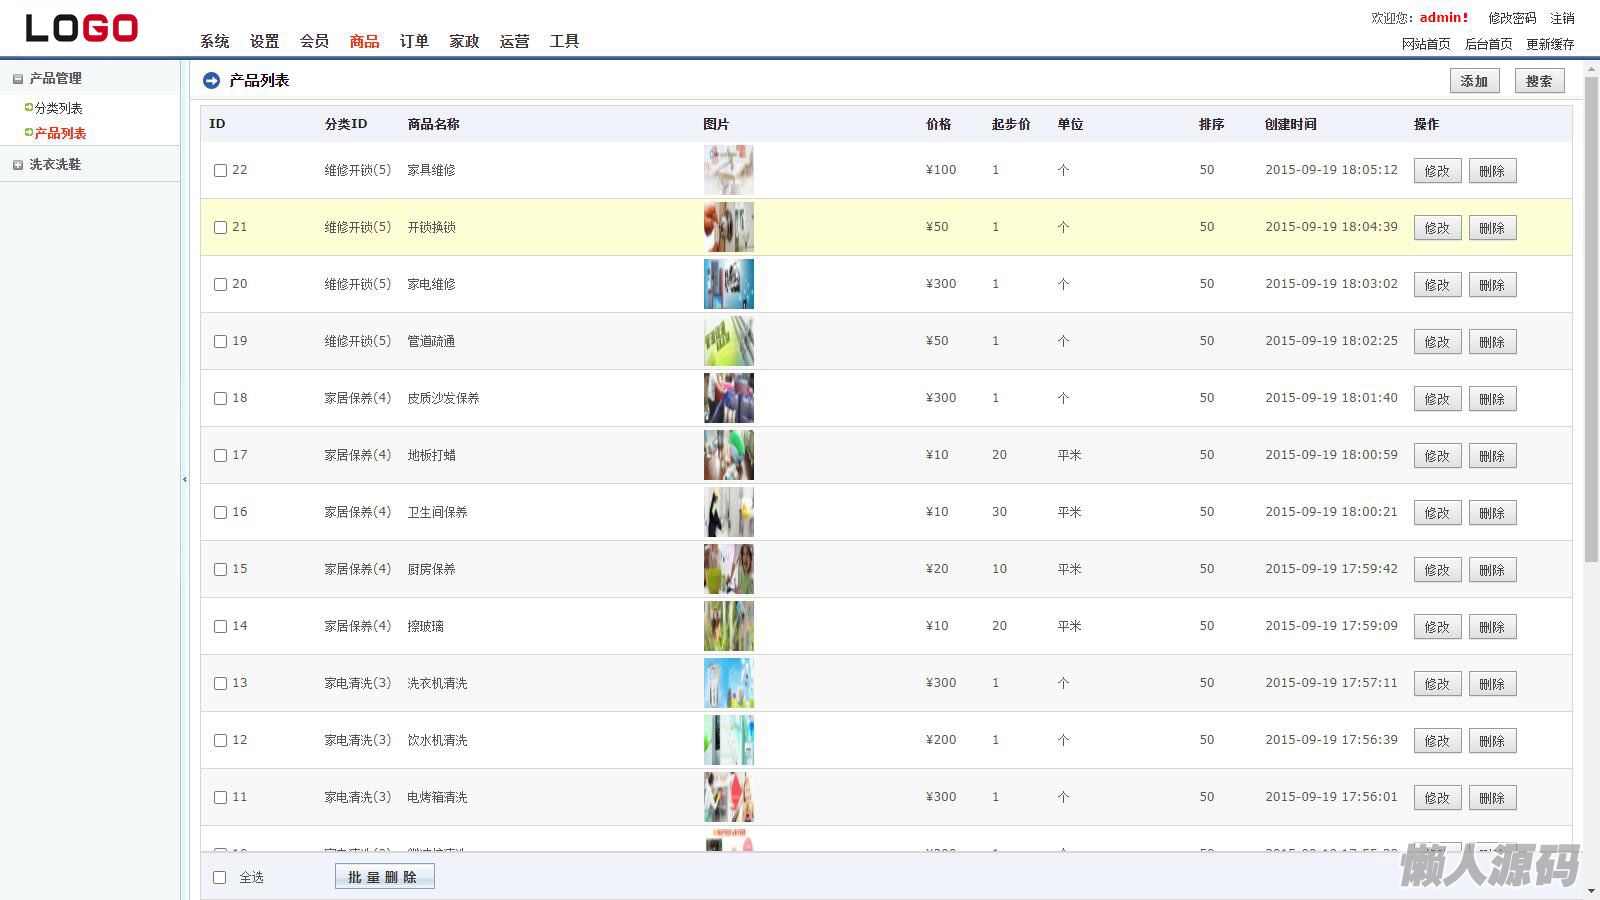Switch to the 家政 top menu
The image size is (1600, 900).
pos(464,41)
